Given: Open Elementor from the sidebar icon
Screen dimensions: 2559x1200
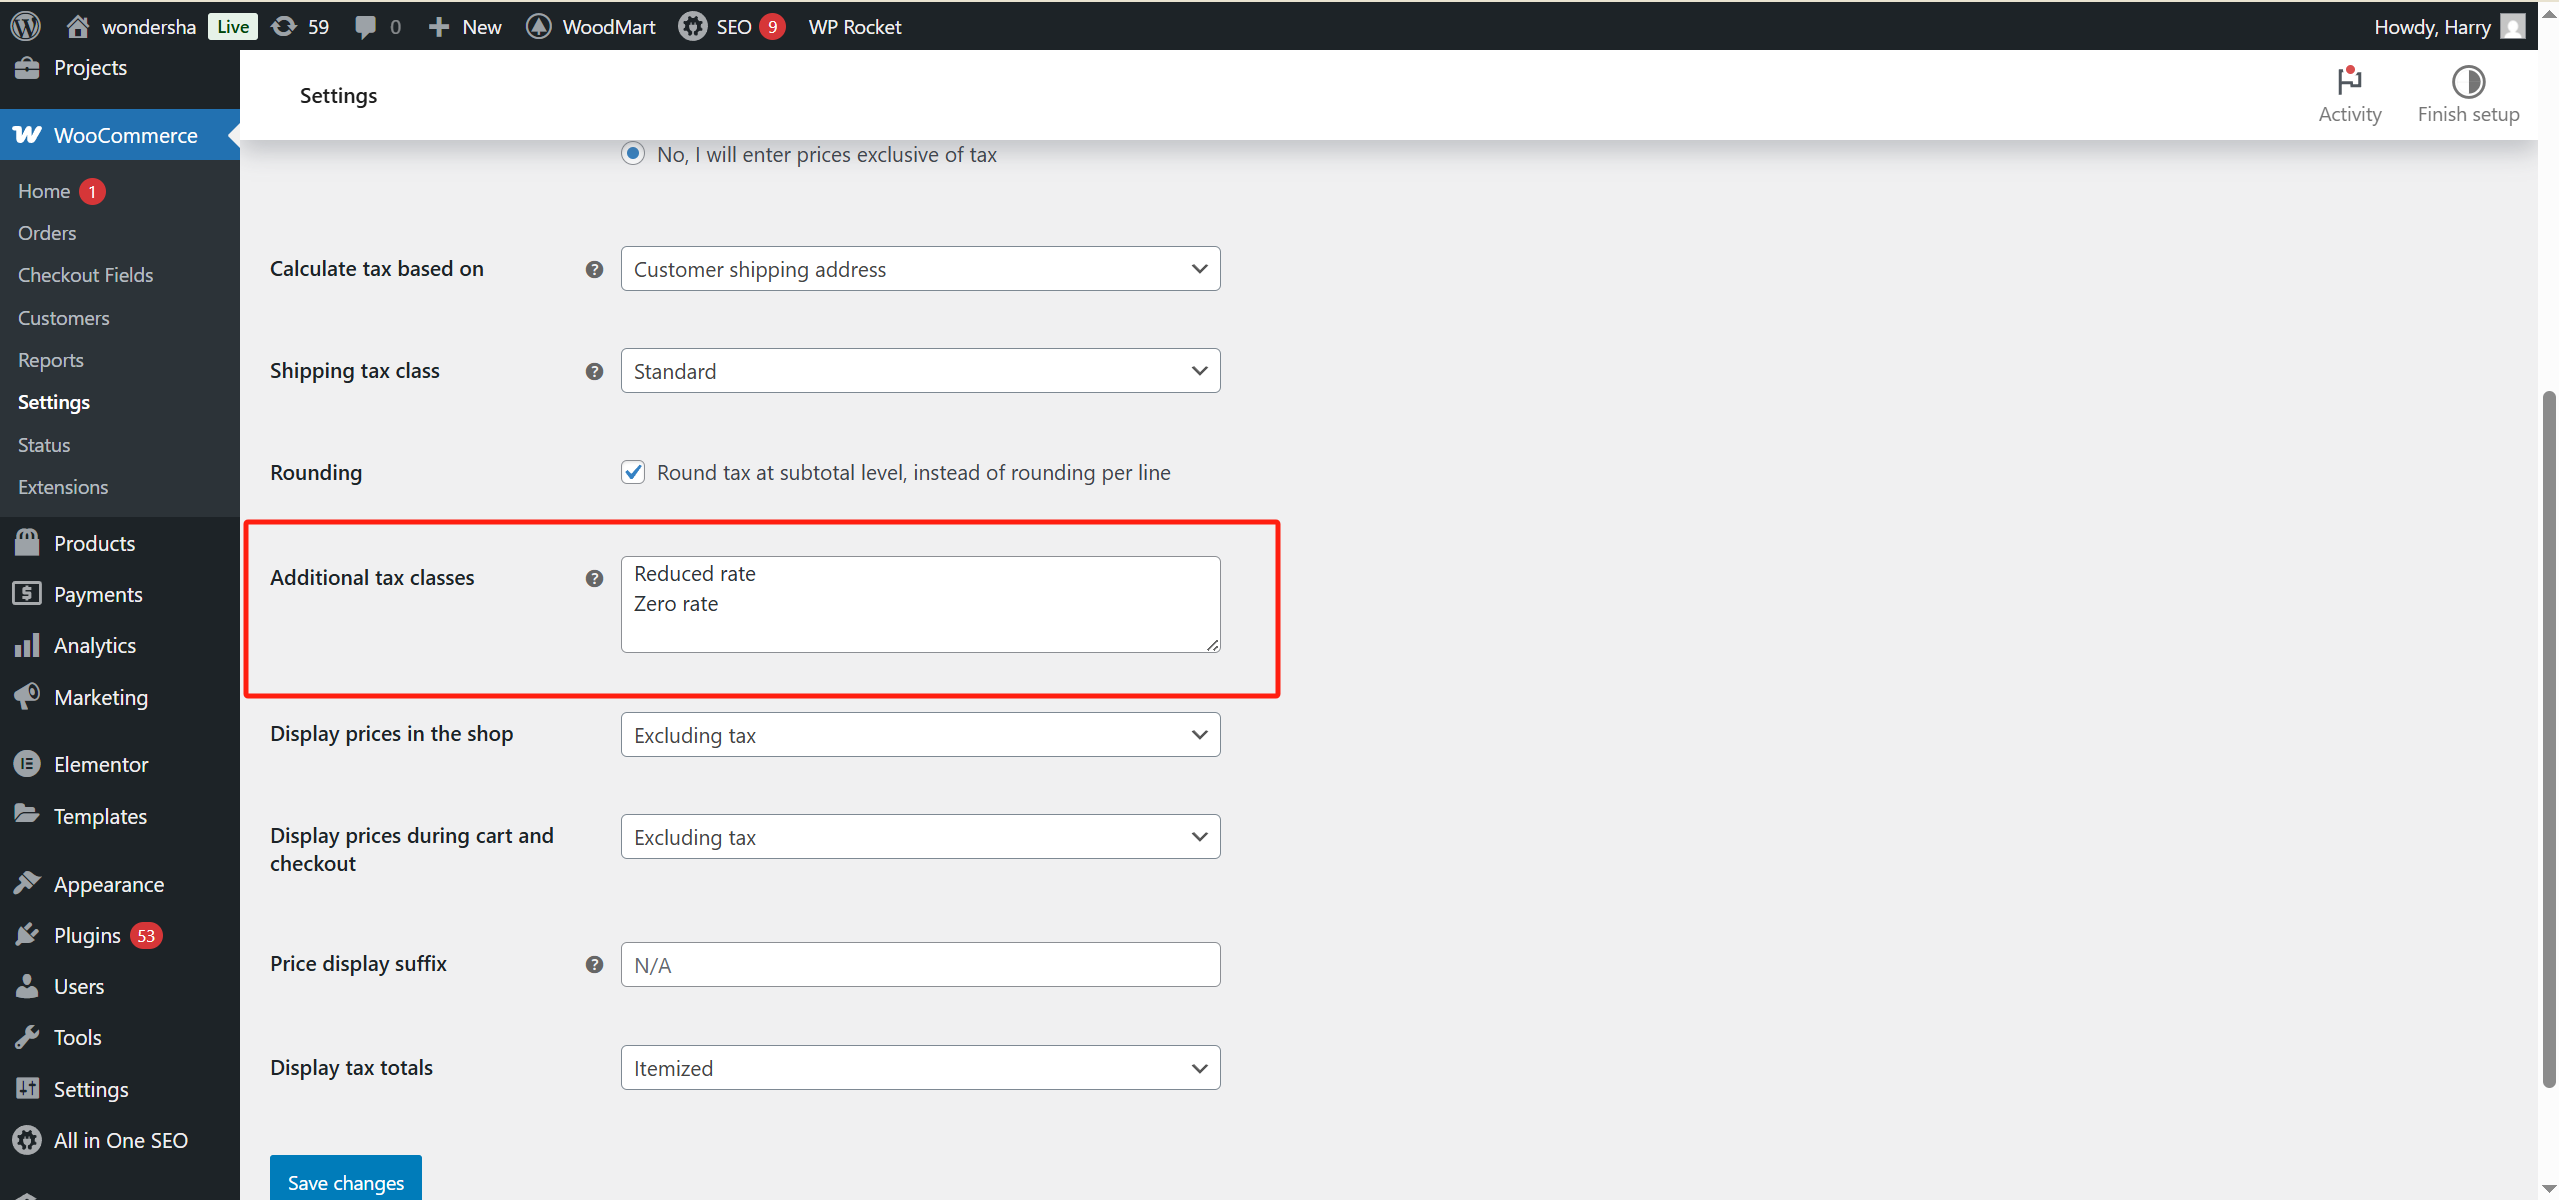Looking at the screenshot, I should pos(27,763).
